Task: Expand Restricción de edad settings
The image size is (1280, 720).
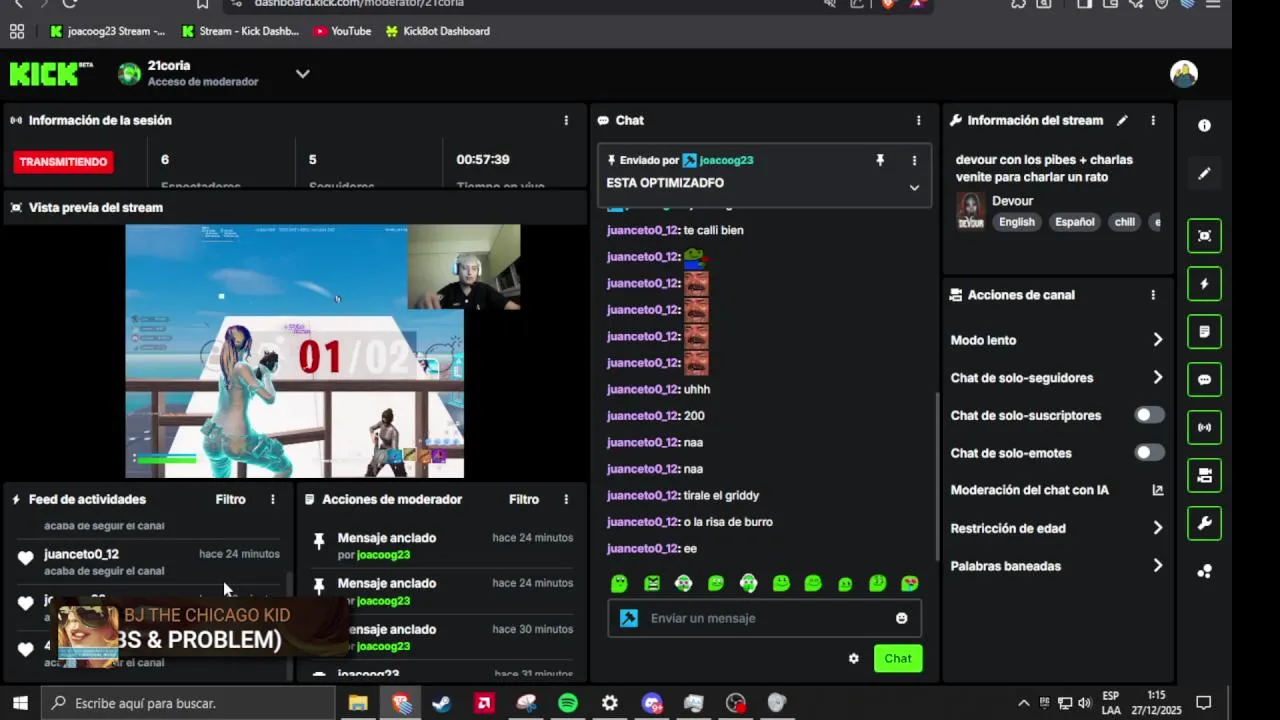Action: pos(1158,528)
